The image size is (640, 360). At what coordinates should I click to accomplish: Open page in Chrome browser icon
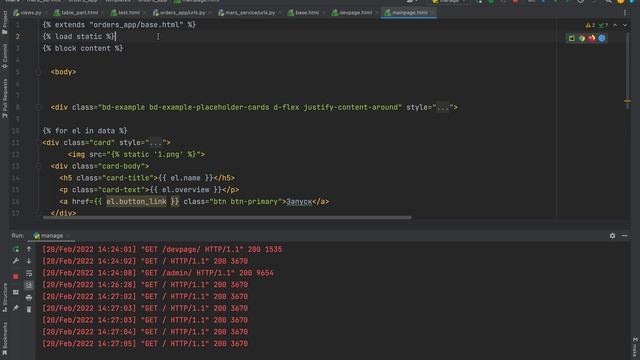(x=582, y=38)
